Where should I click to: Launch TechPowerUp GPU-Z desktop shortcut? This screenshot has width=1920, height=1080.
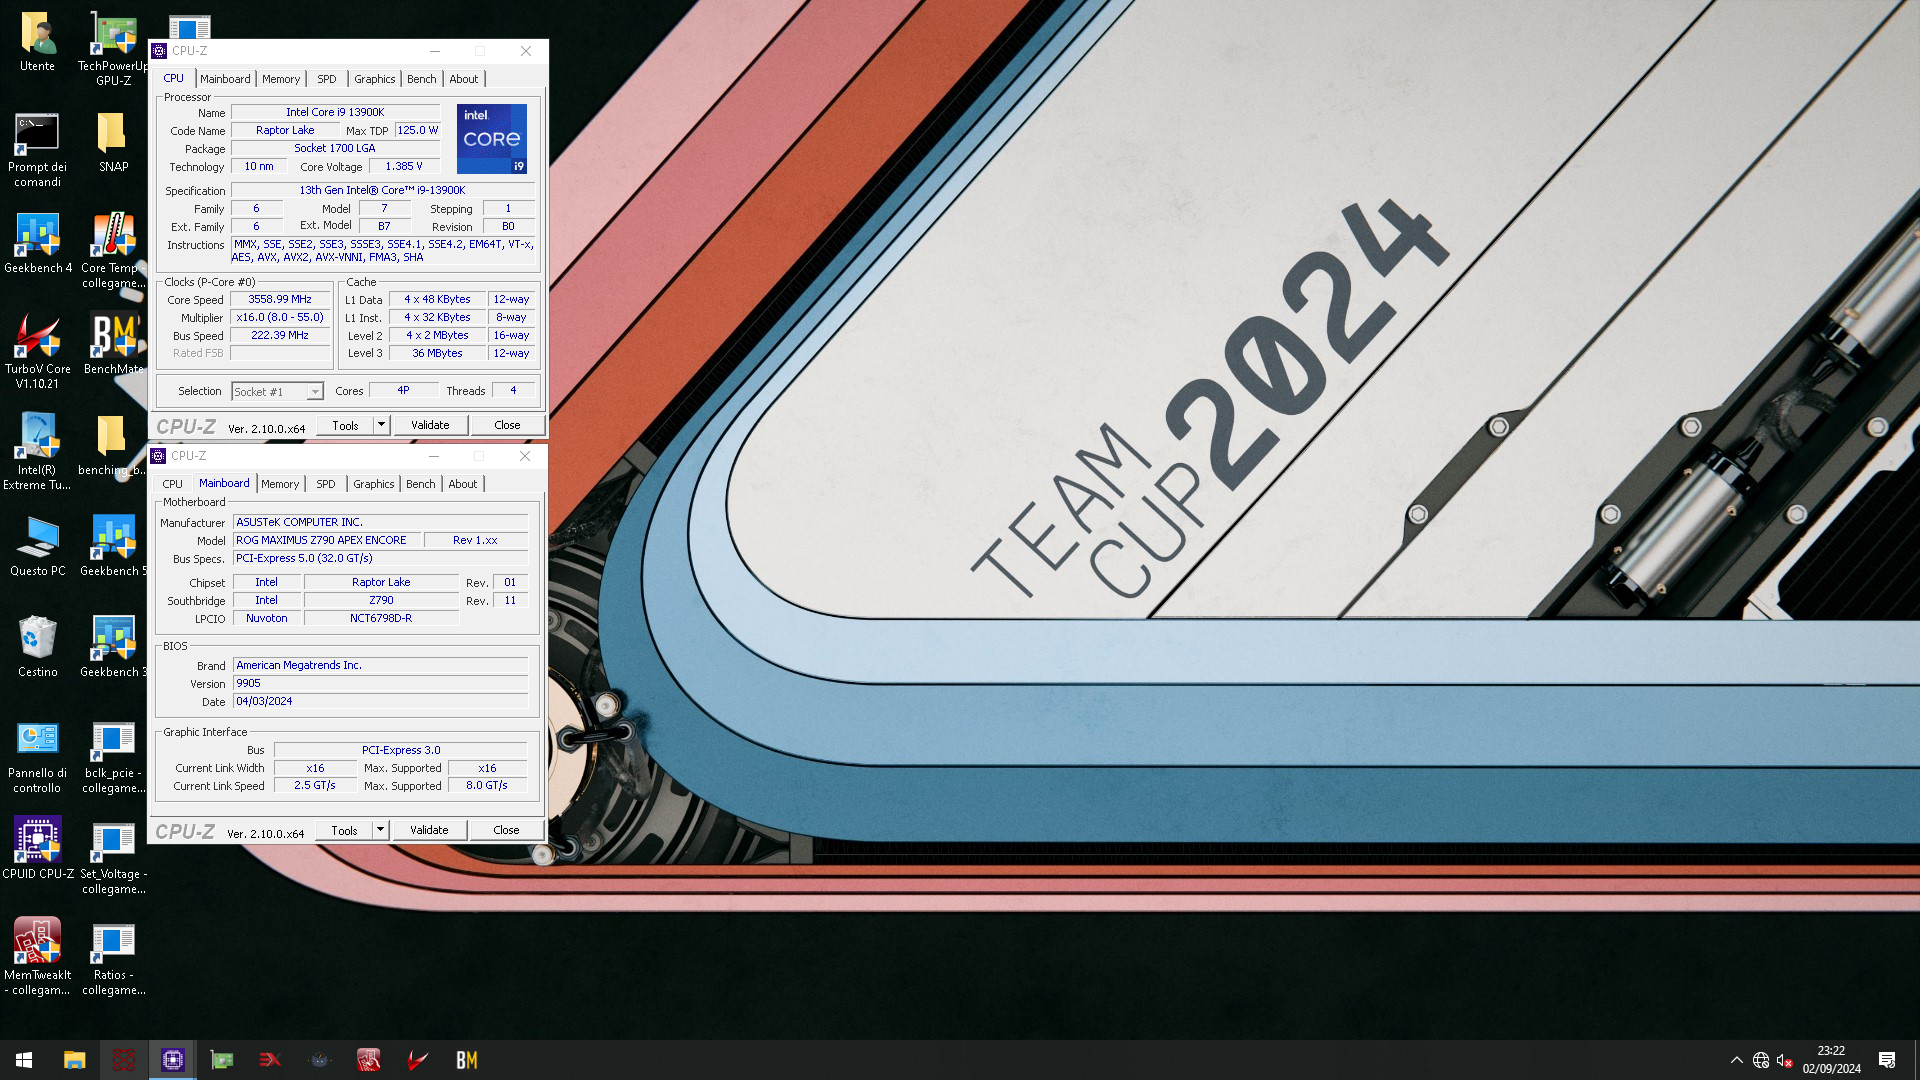tap(113, 49)
